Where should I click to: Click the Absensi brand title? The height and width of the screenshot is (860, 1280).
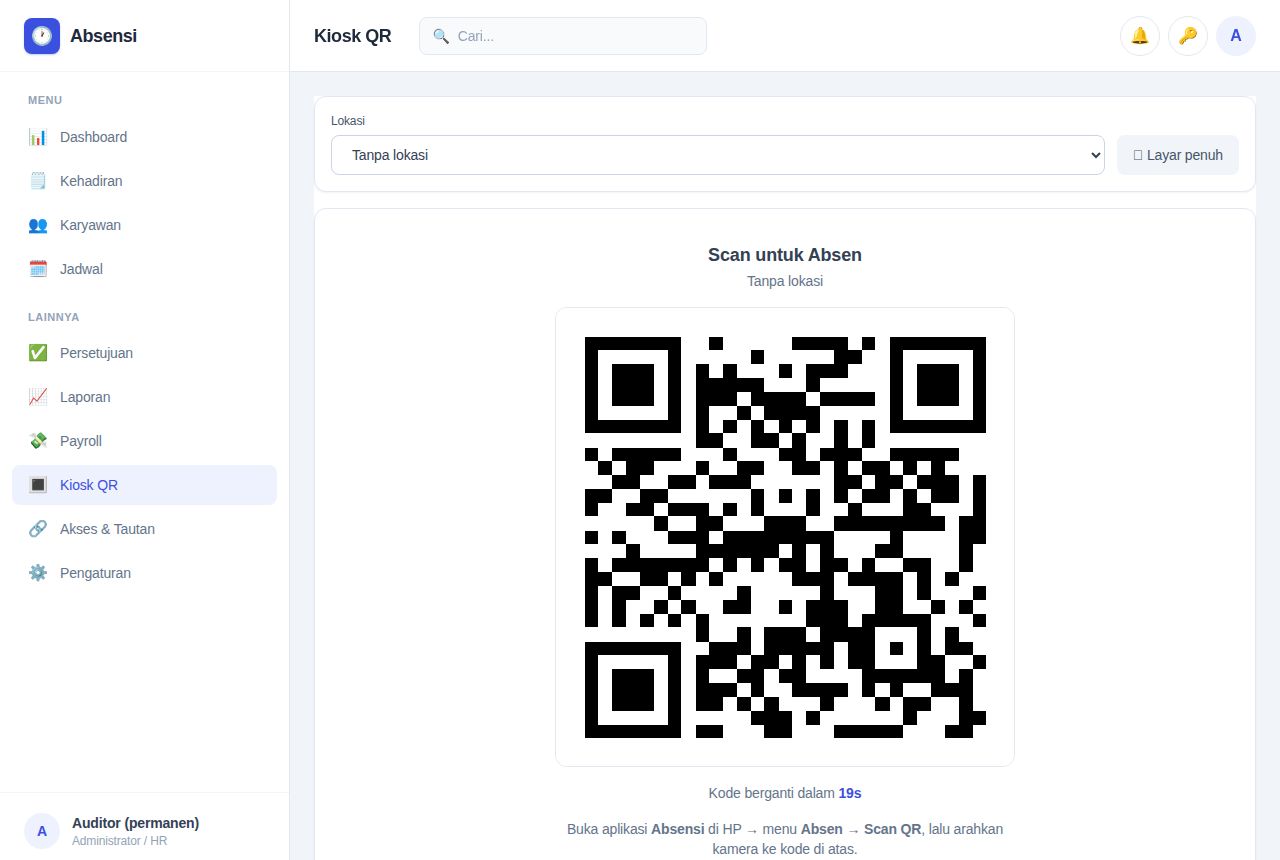[103, 36]
